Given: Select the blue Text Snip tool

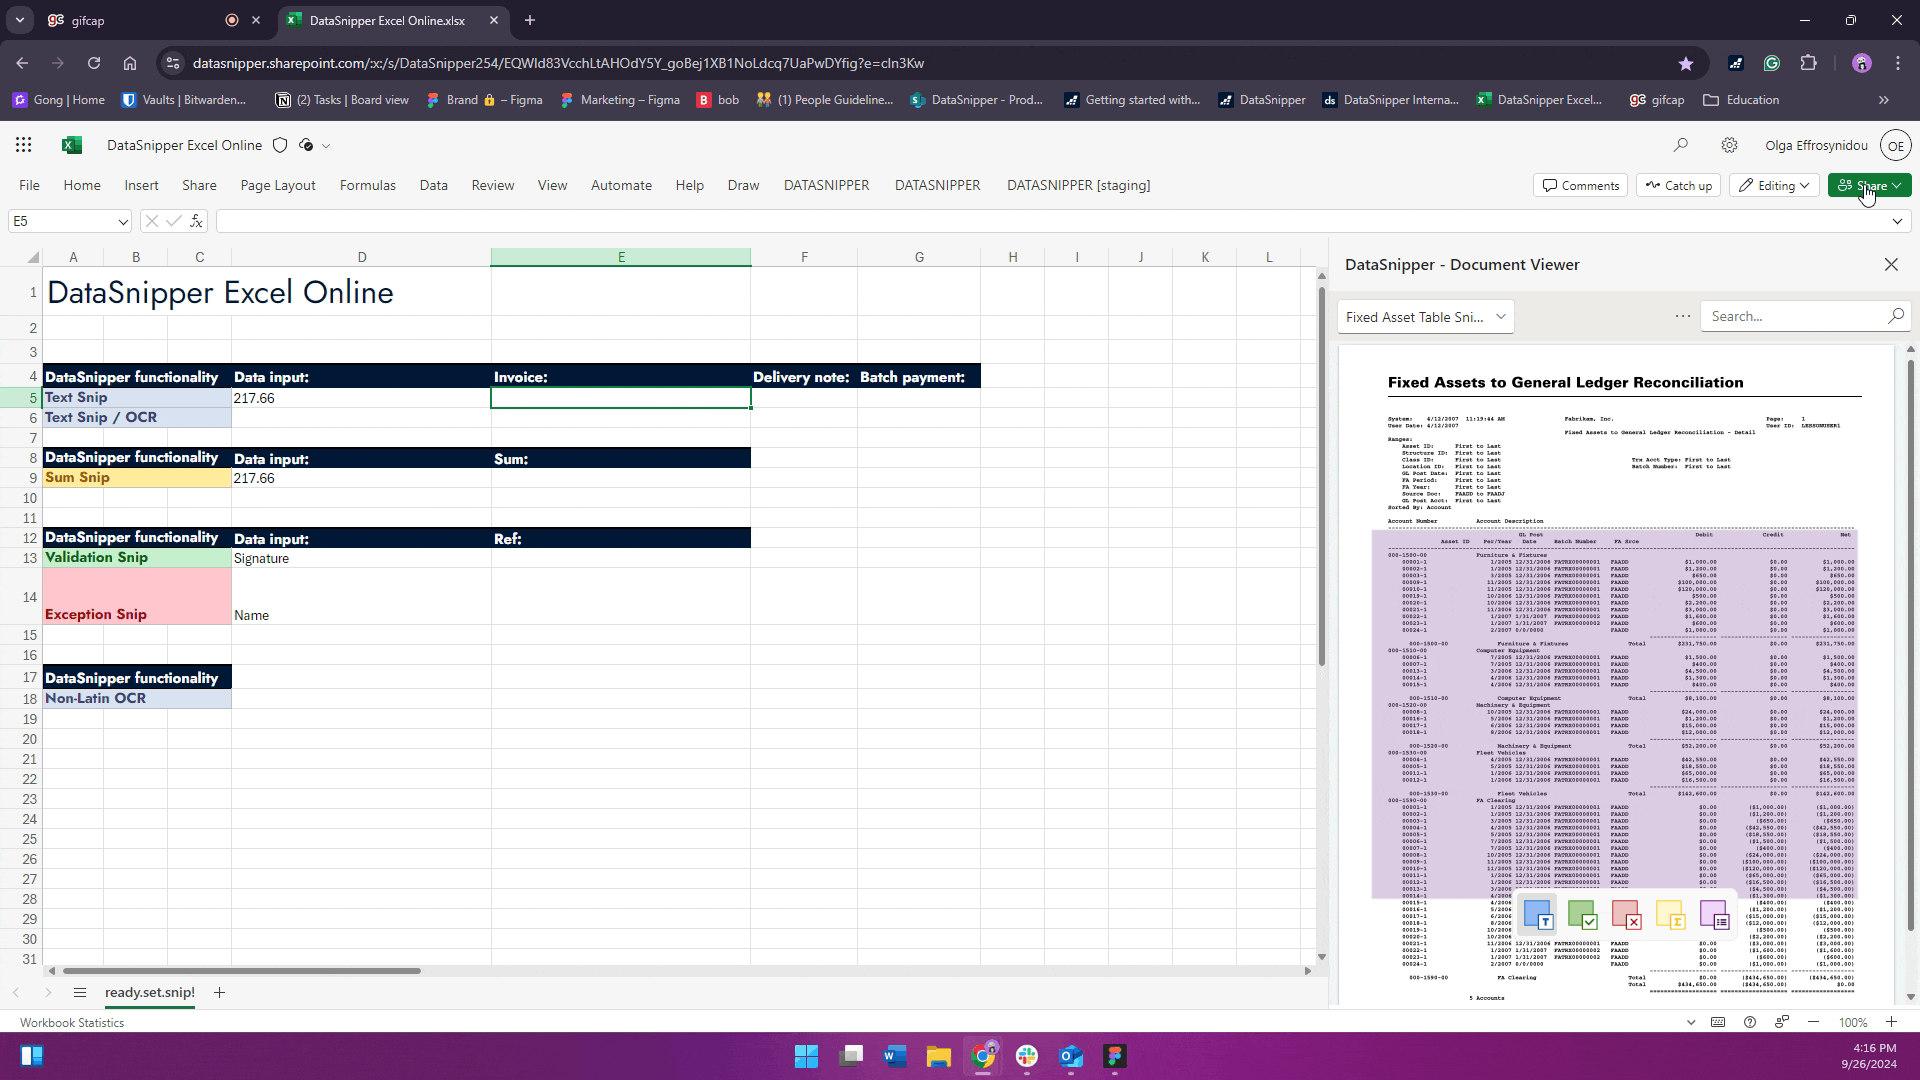Looking at the screenshot, I should point(1538,914).
